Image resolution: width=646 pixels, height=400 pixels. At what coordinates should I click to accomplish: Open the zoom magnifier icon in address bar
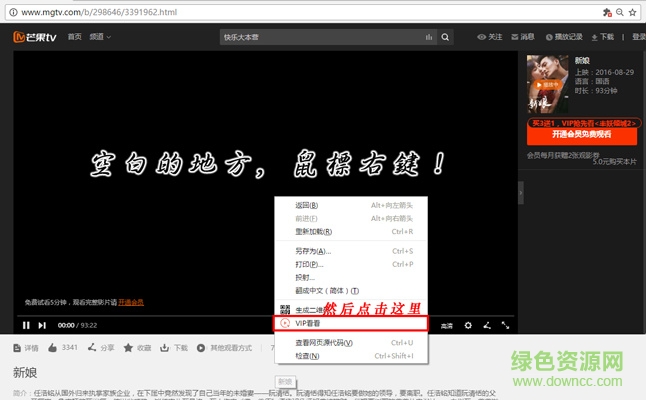point(620,12)
